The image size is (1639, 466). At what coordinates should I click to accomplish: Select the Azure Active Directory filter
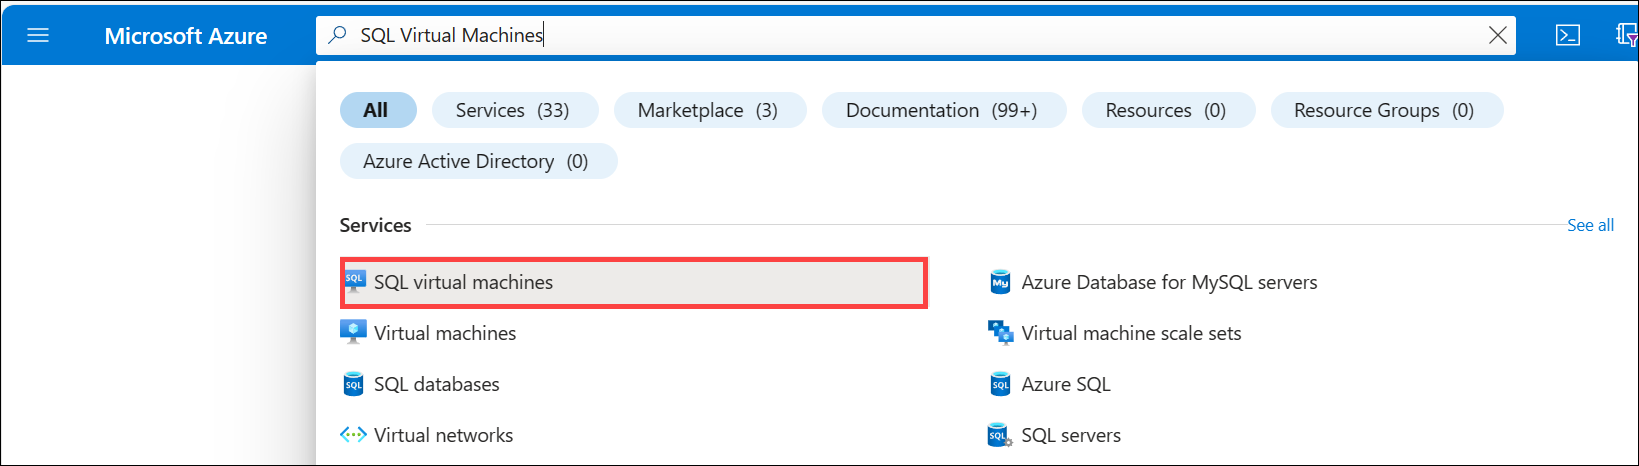(477, 161)
